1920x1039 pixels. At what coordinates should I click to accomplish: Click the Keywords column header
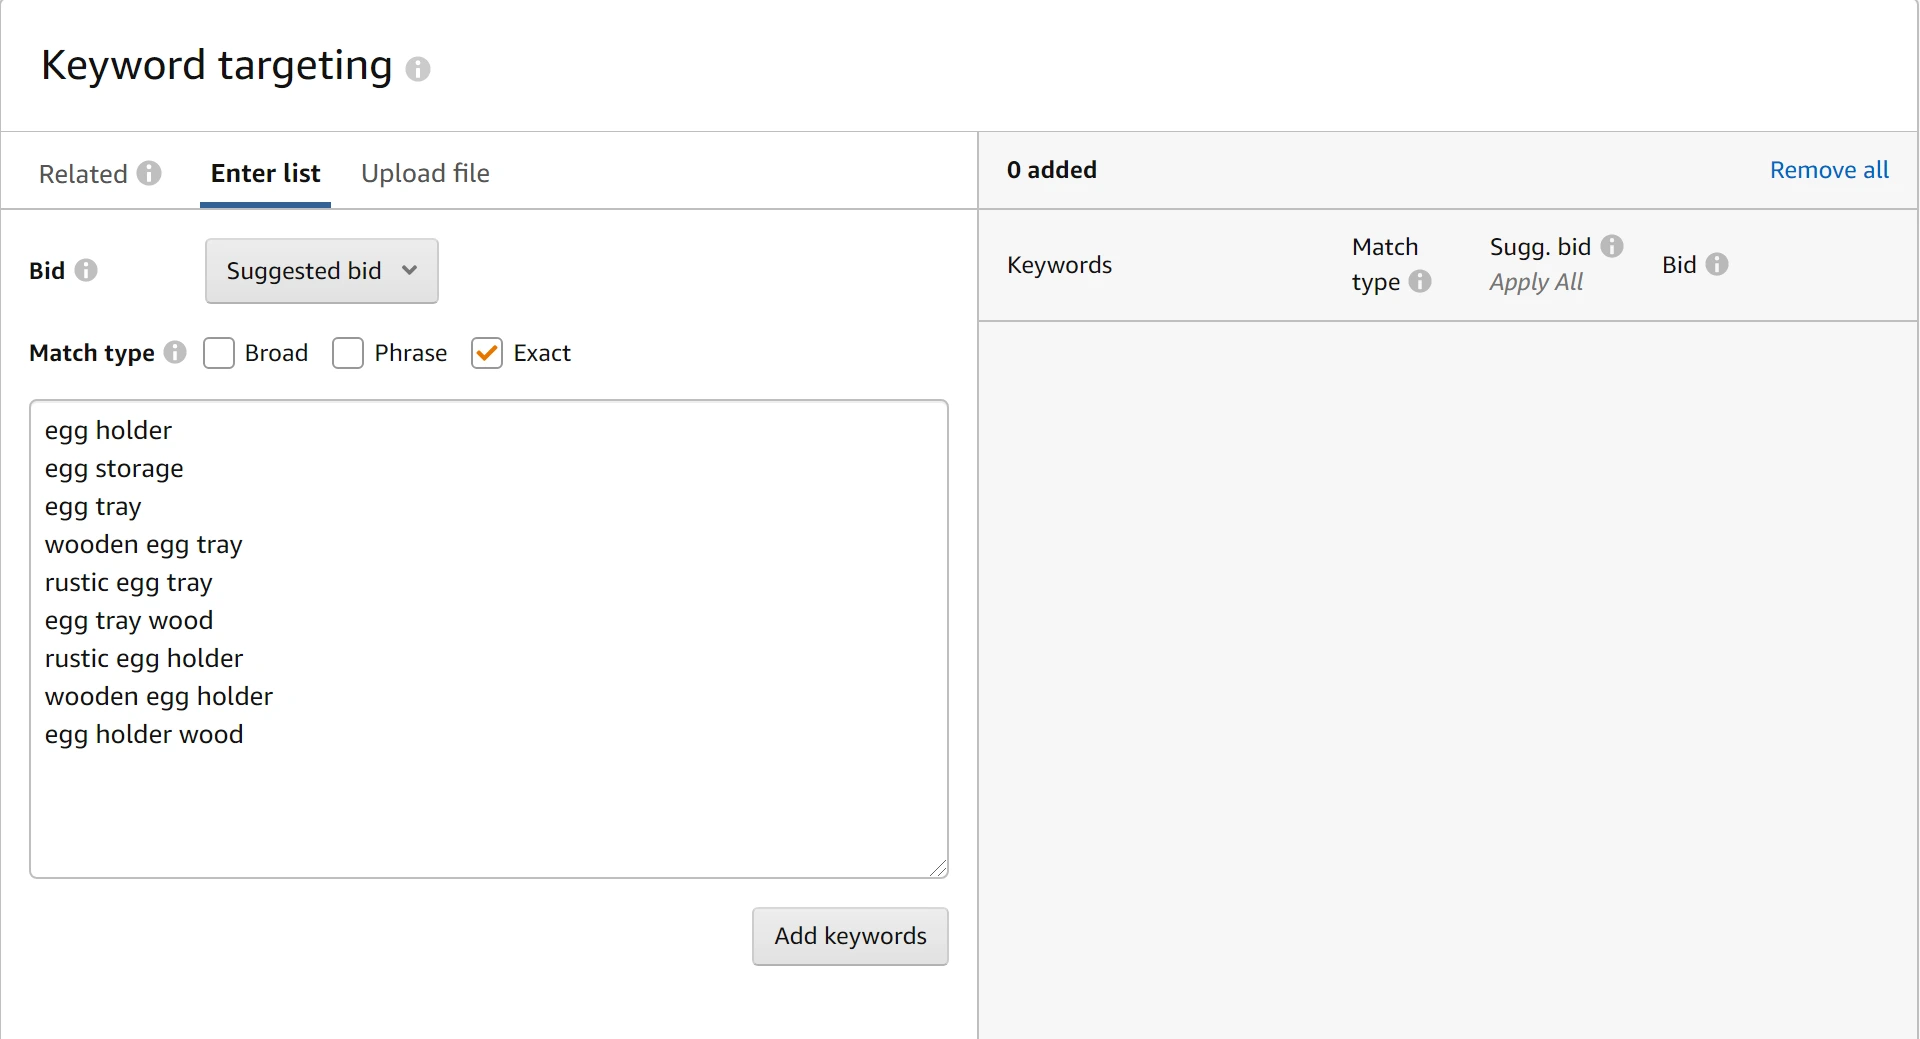tap(1059, 265)
